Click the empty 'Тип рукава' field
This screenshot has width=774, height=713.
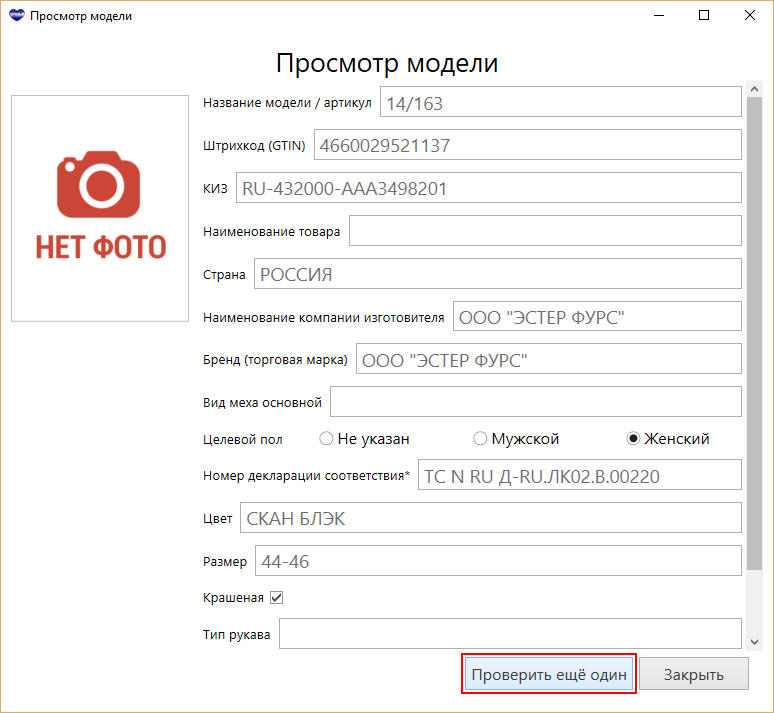[x=510, y=634]
